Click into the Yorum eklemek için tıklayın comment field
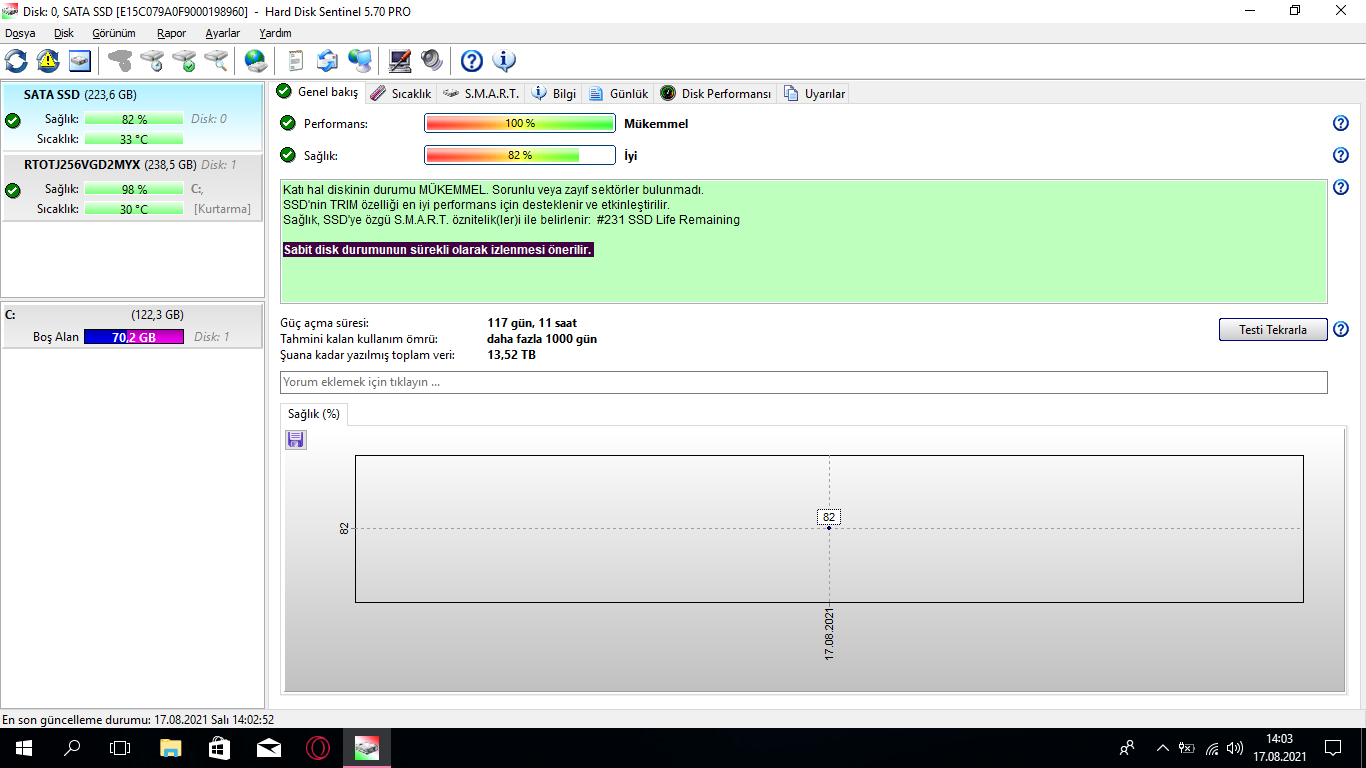 click(804, 382)
